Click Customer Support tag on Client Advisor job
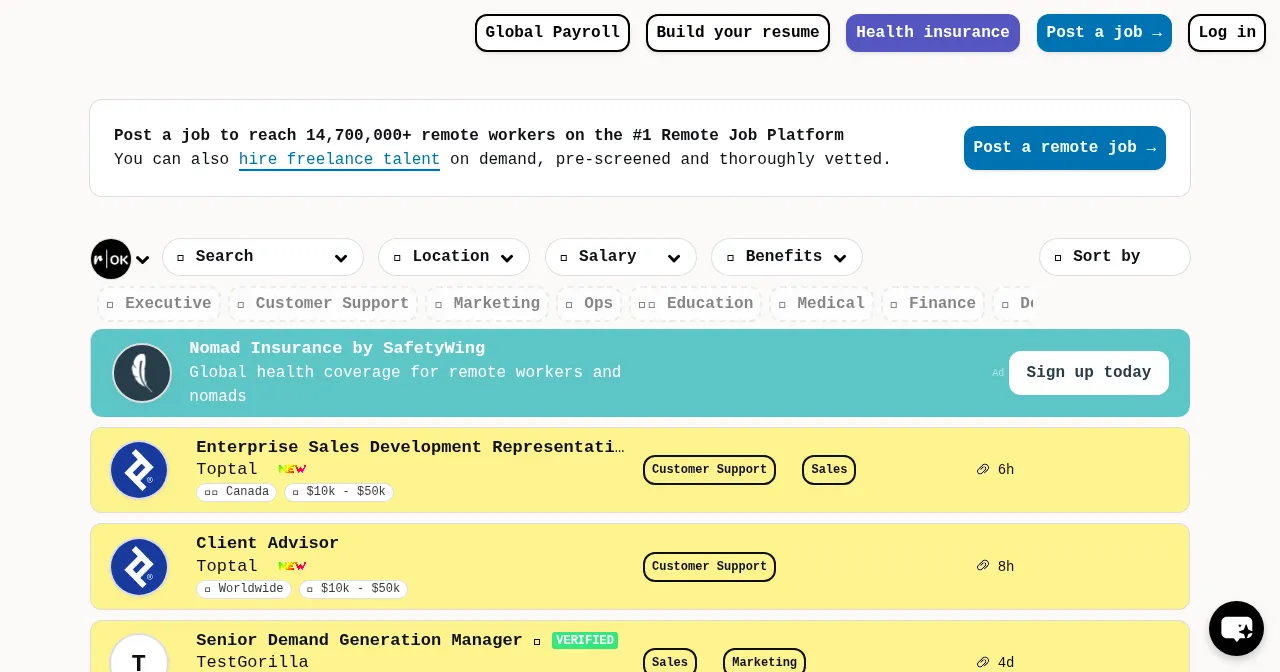The width and height of the screenshot is (1280, 672). tap(709, 567)
